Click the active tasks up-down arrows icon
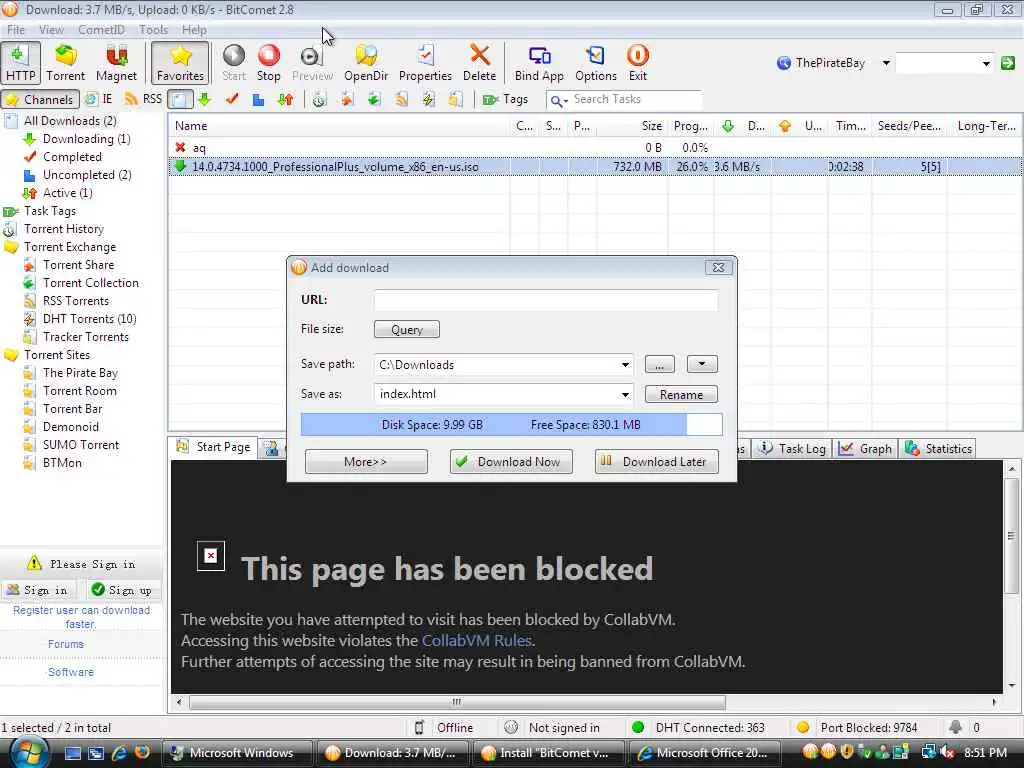The width and height of the screenshot is (1024, 768). point(285,99)
